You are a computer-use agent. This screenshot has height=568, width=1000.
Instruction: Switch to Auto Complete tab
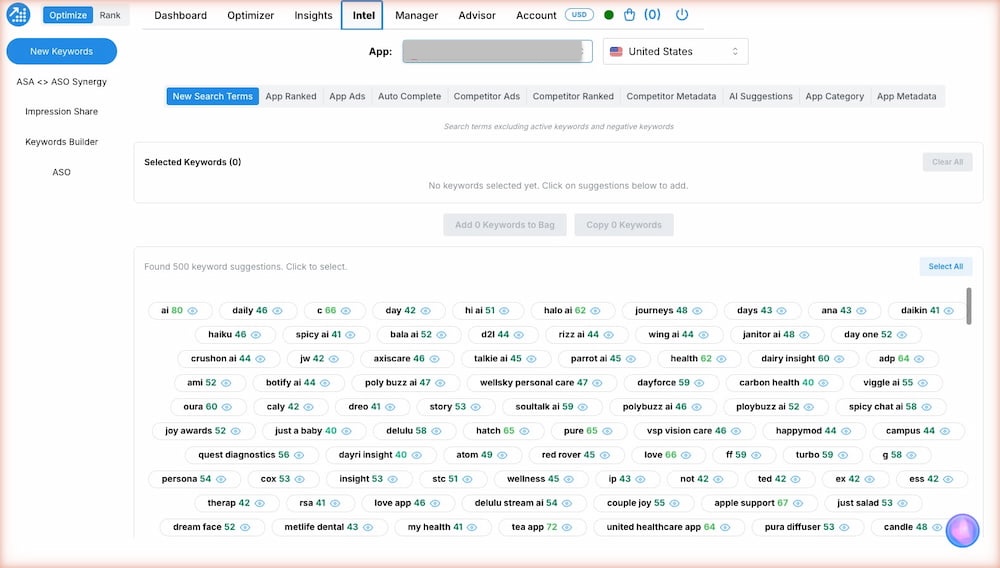(x=409, y=96)
